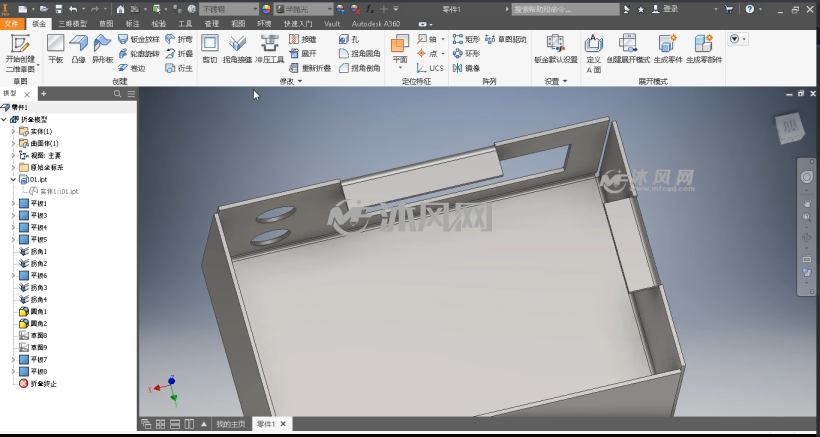Switch to the 视图 ribbon tab
820x437 pixels.
(238, 24)
